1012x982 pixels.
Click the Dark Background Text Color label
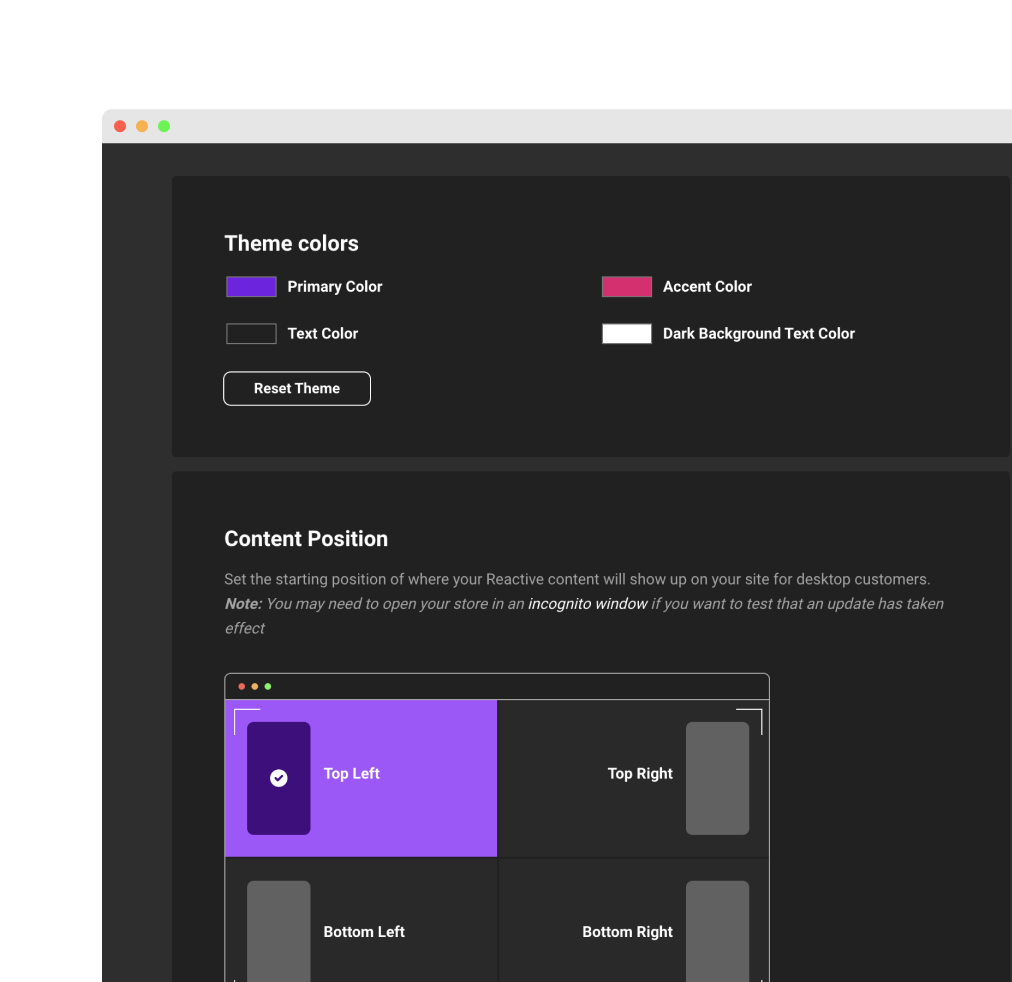click(x=759, y=334)
